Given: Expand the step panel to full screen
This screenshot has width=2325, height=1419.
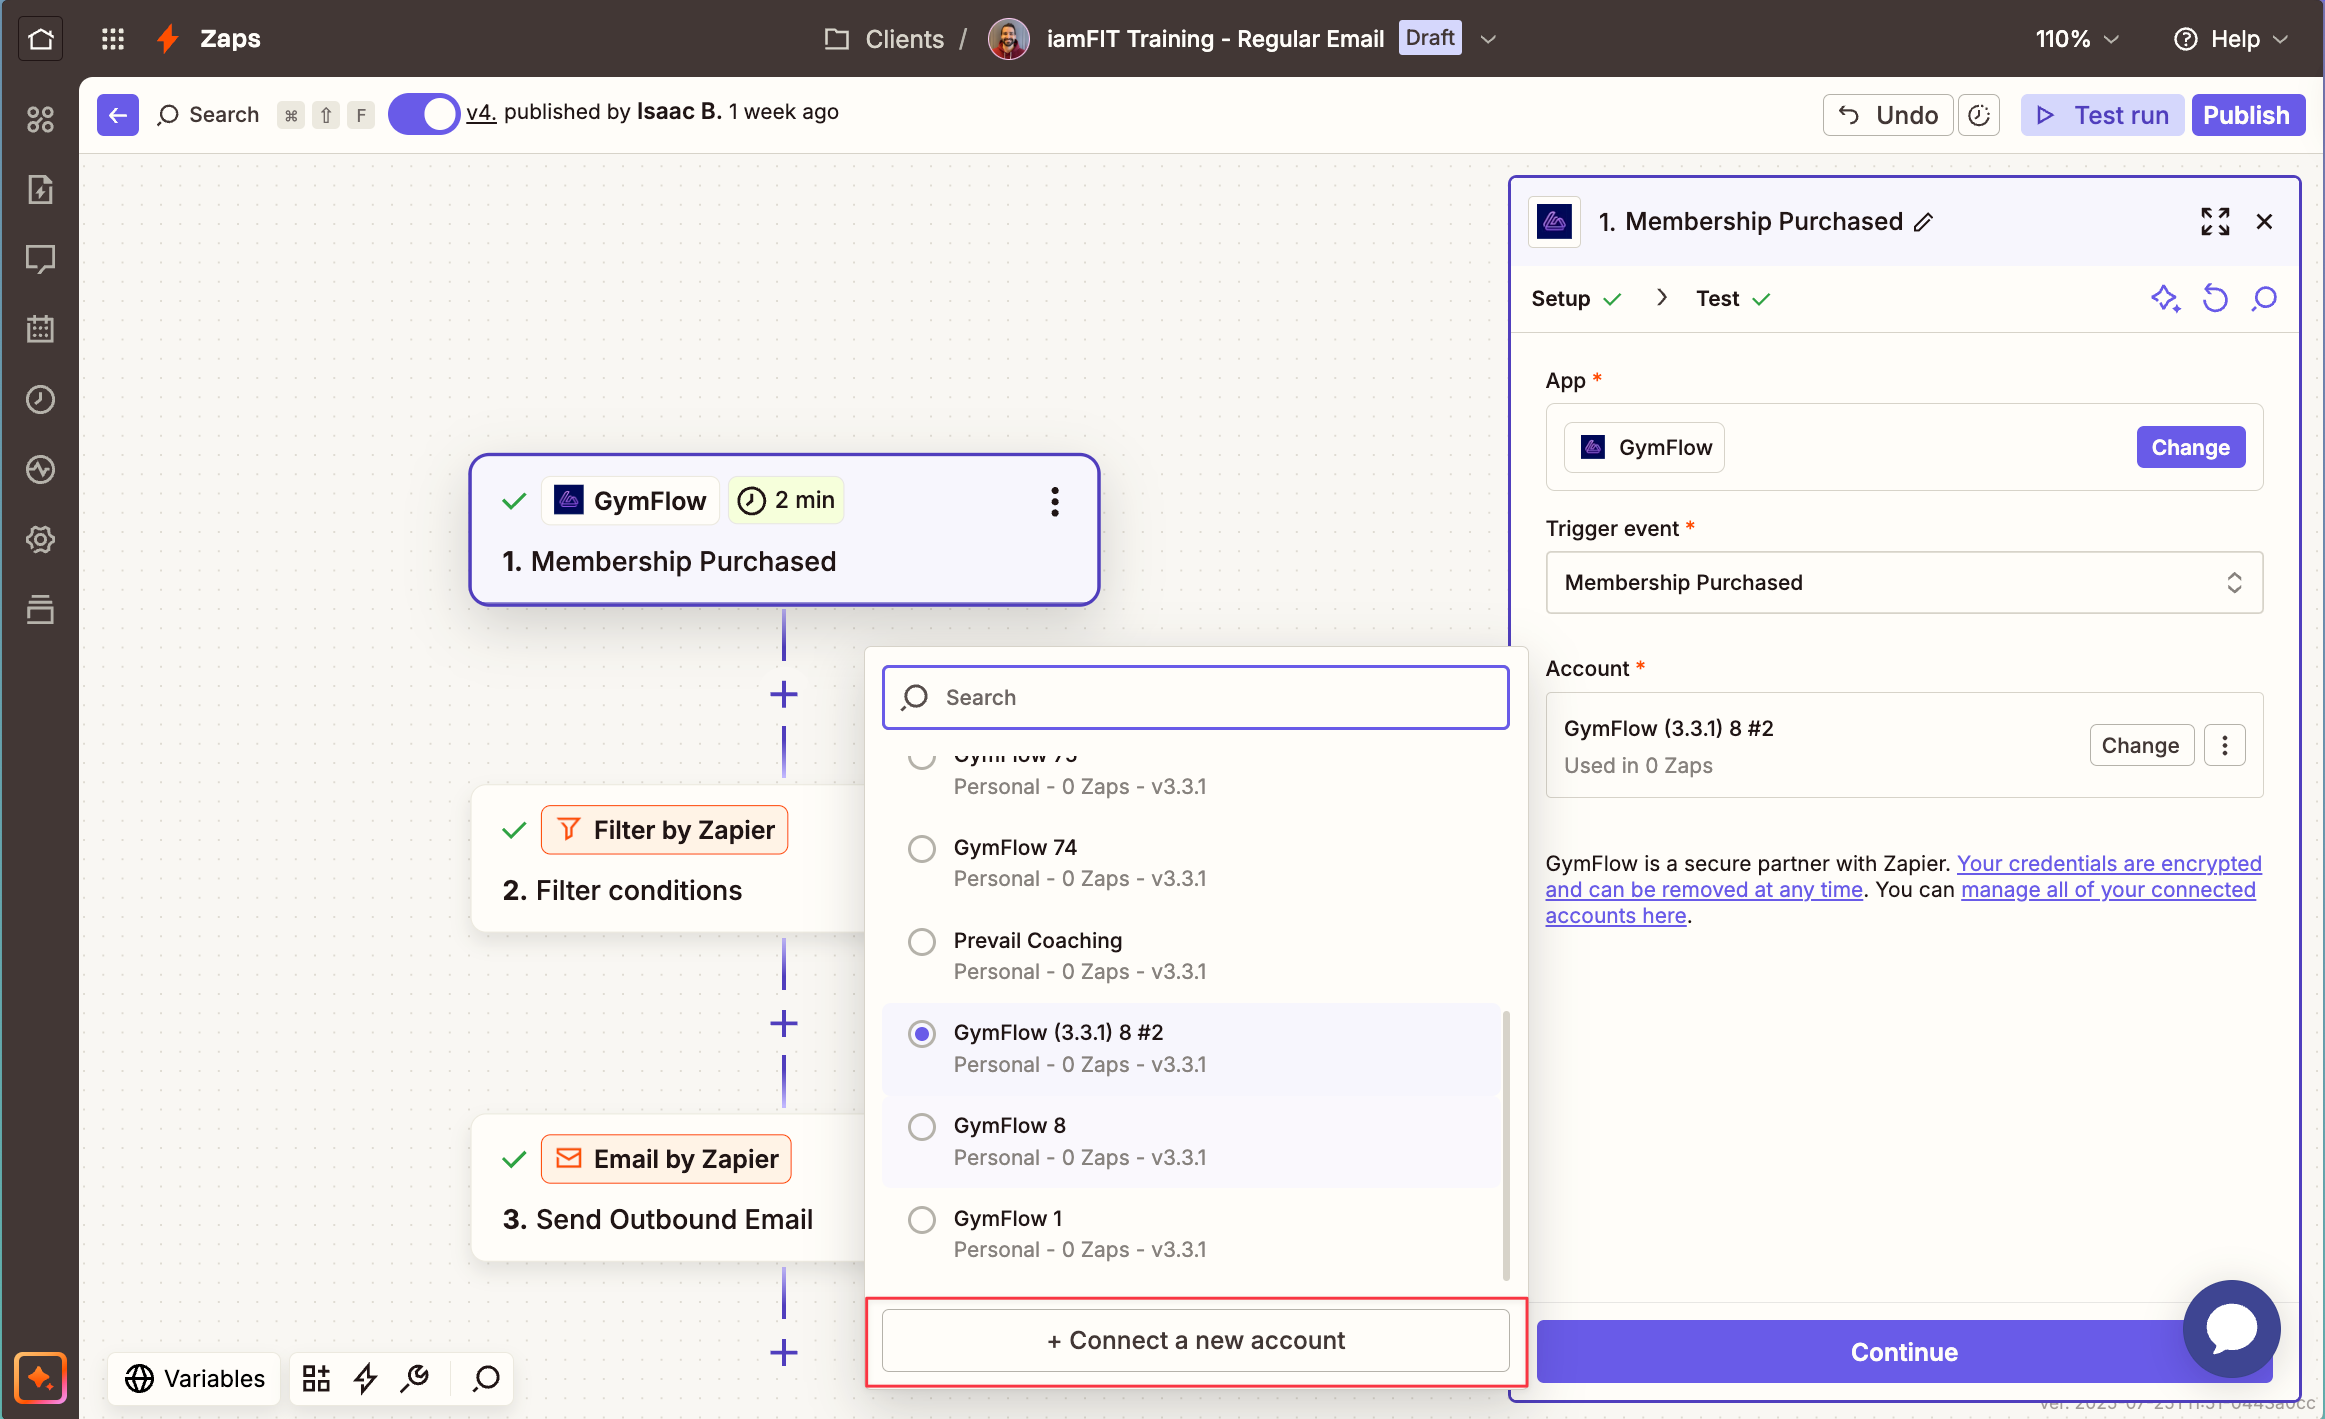Looking at the screenshot, I should [x=2215, y=221].
